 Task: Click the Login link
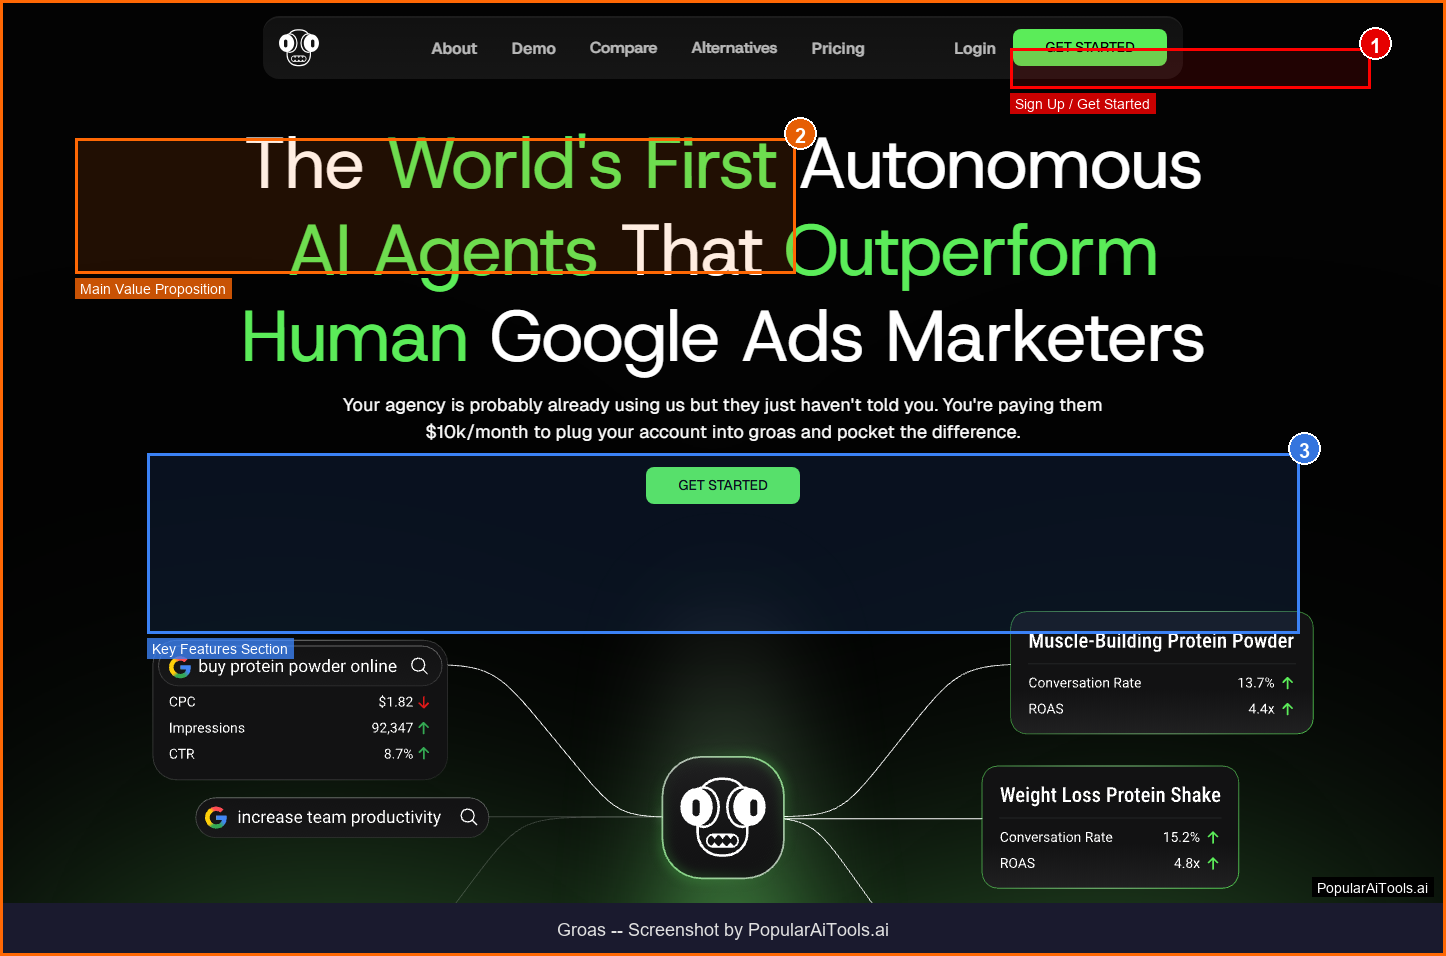click(x=974, y=48)
